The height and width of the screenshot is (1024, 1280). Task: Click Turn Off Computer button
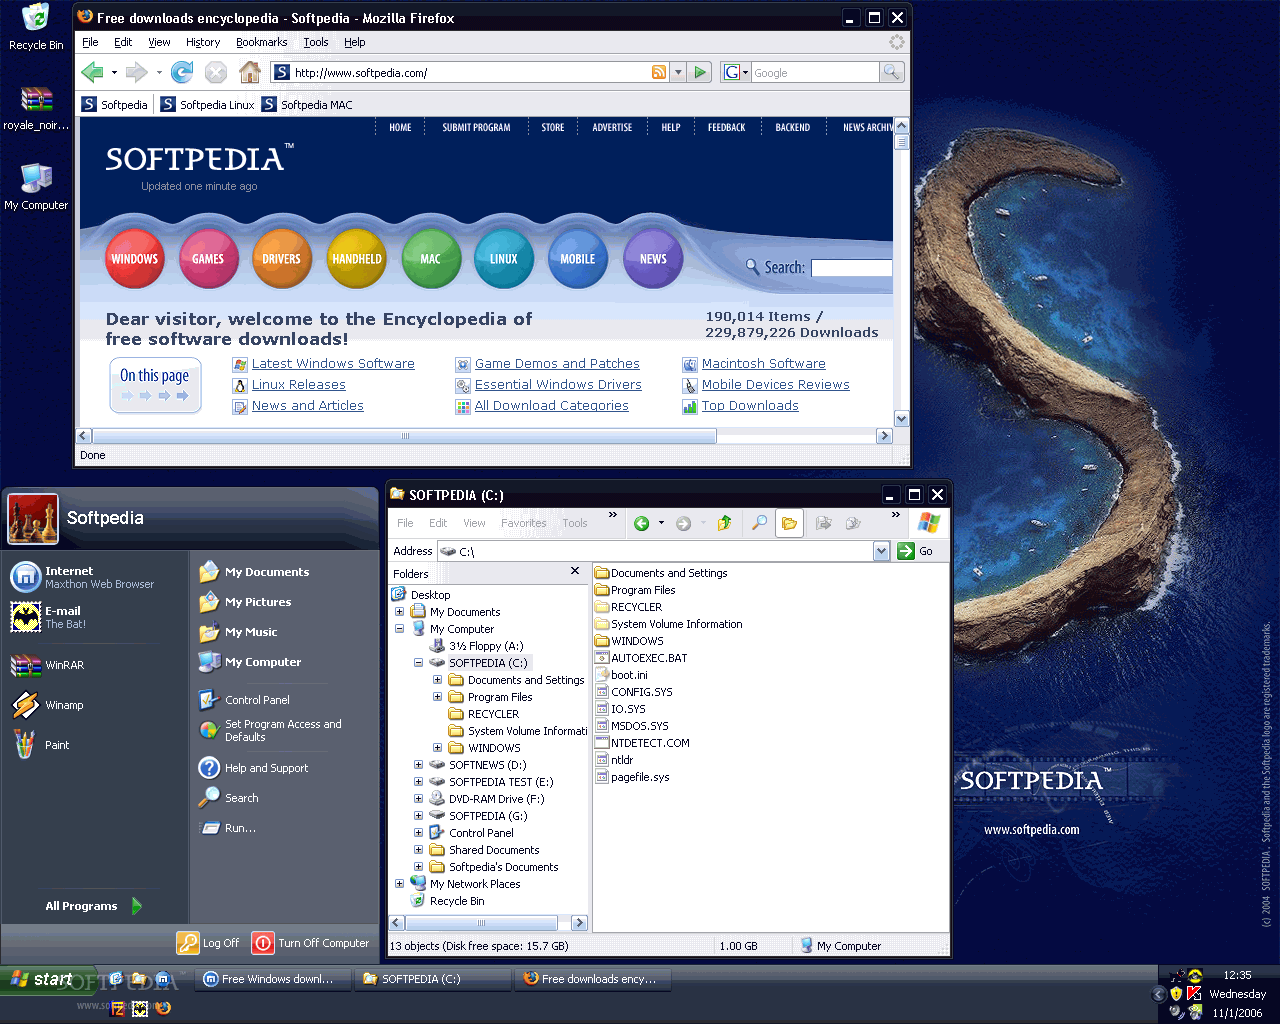(311, 943)
